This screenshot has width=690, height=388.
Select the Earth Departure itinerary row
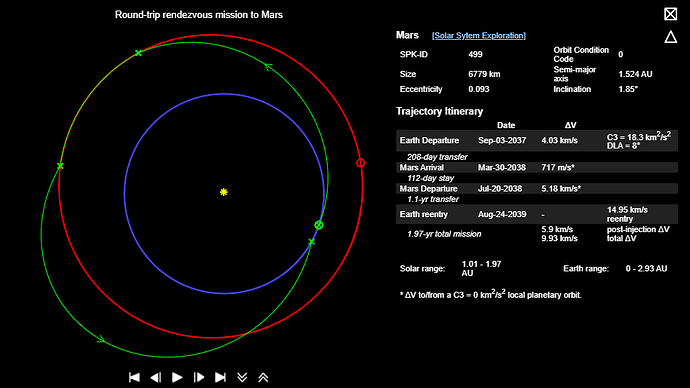pyautogui.click(x=537, y=141)
